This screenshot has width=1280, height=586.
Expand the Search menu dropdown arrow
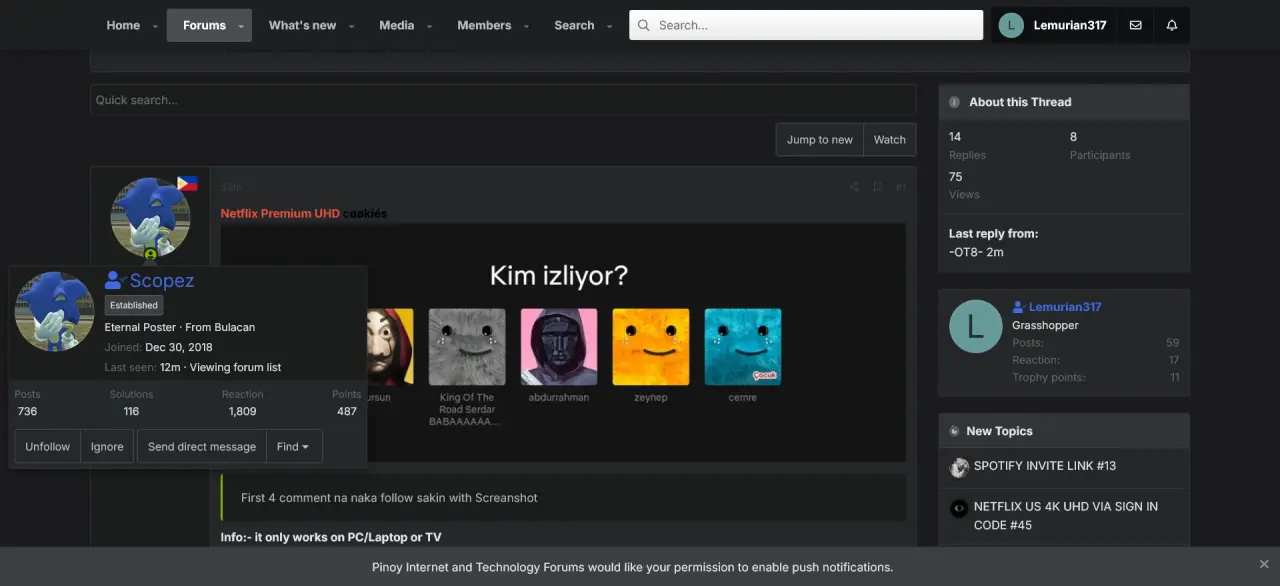coord(609,26)
